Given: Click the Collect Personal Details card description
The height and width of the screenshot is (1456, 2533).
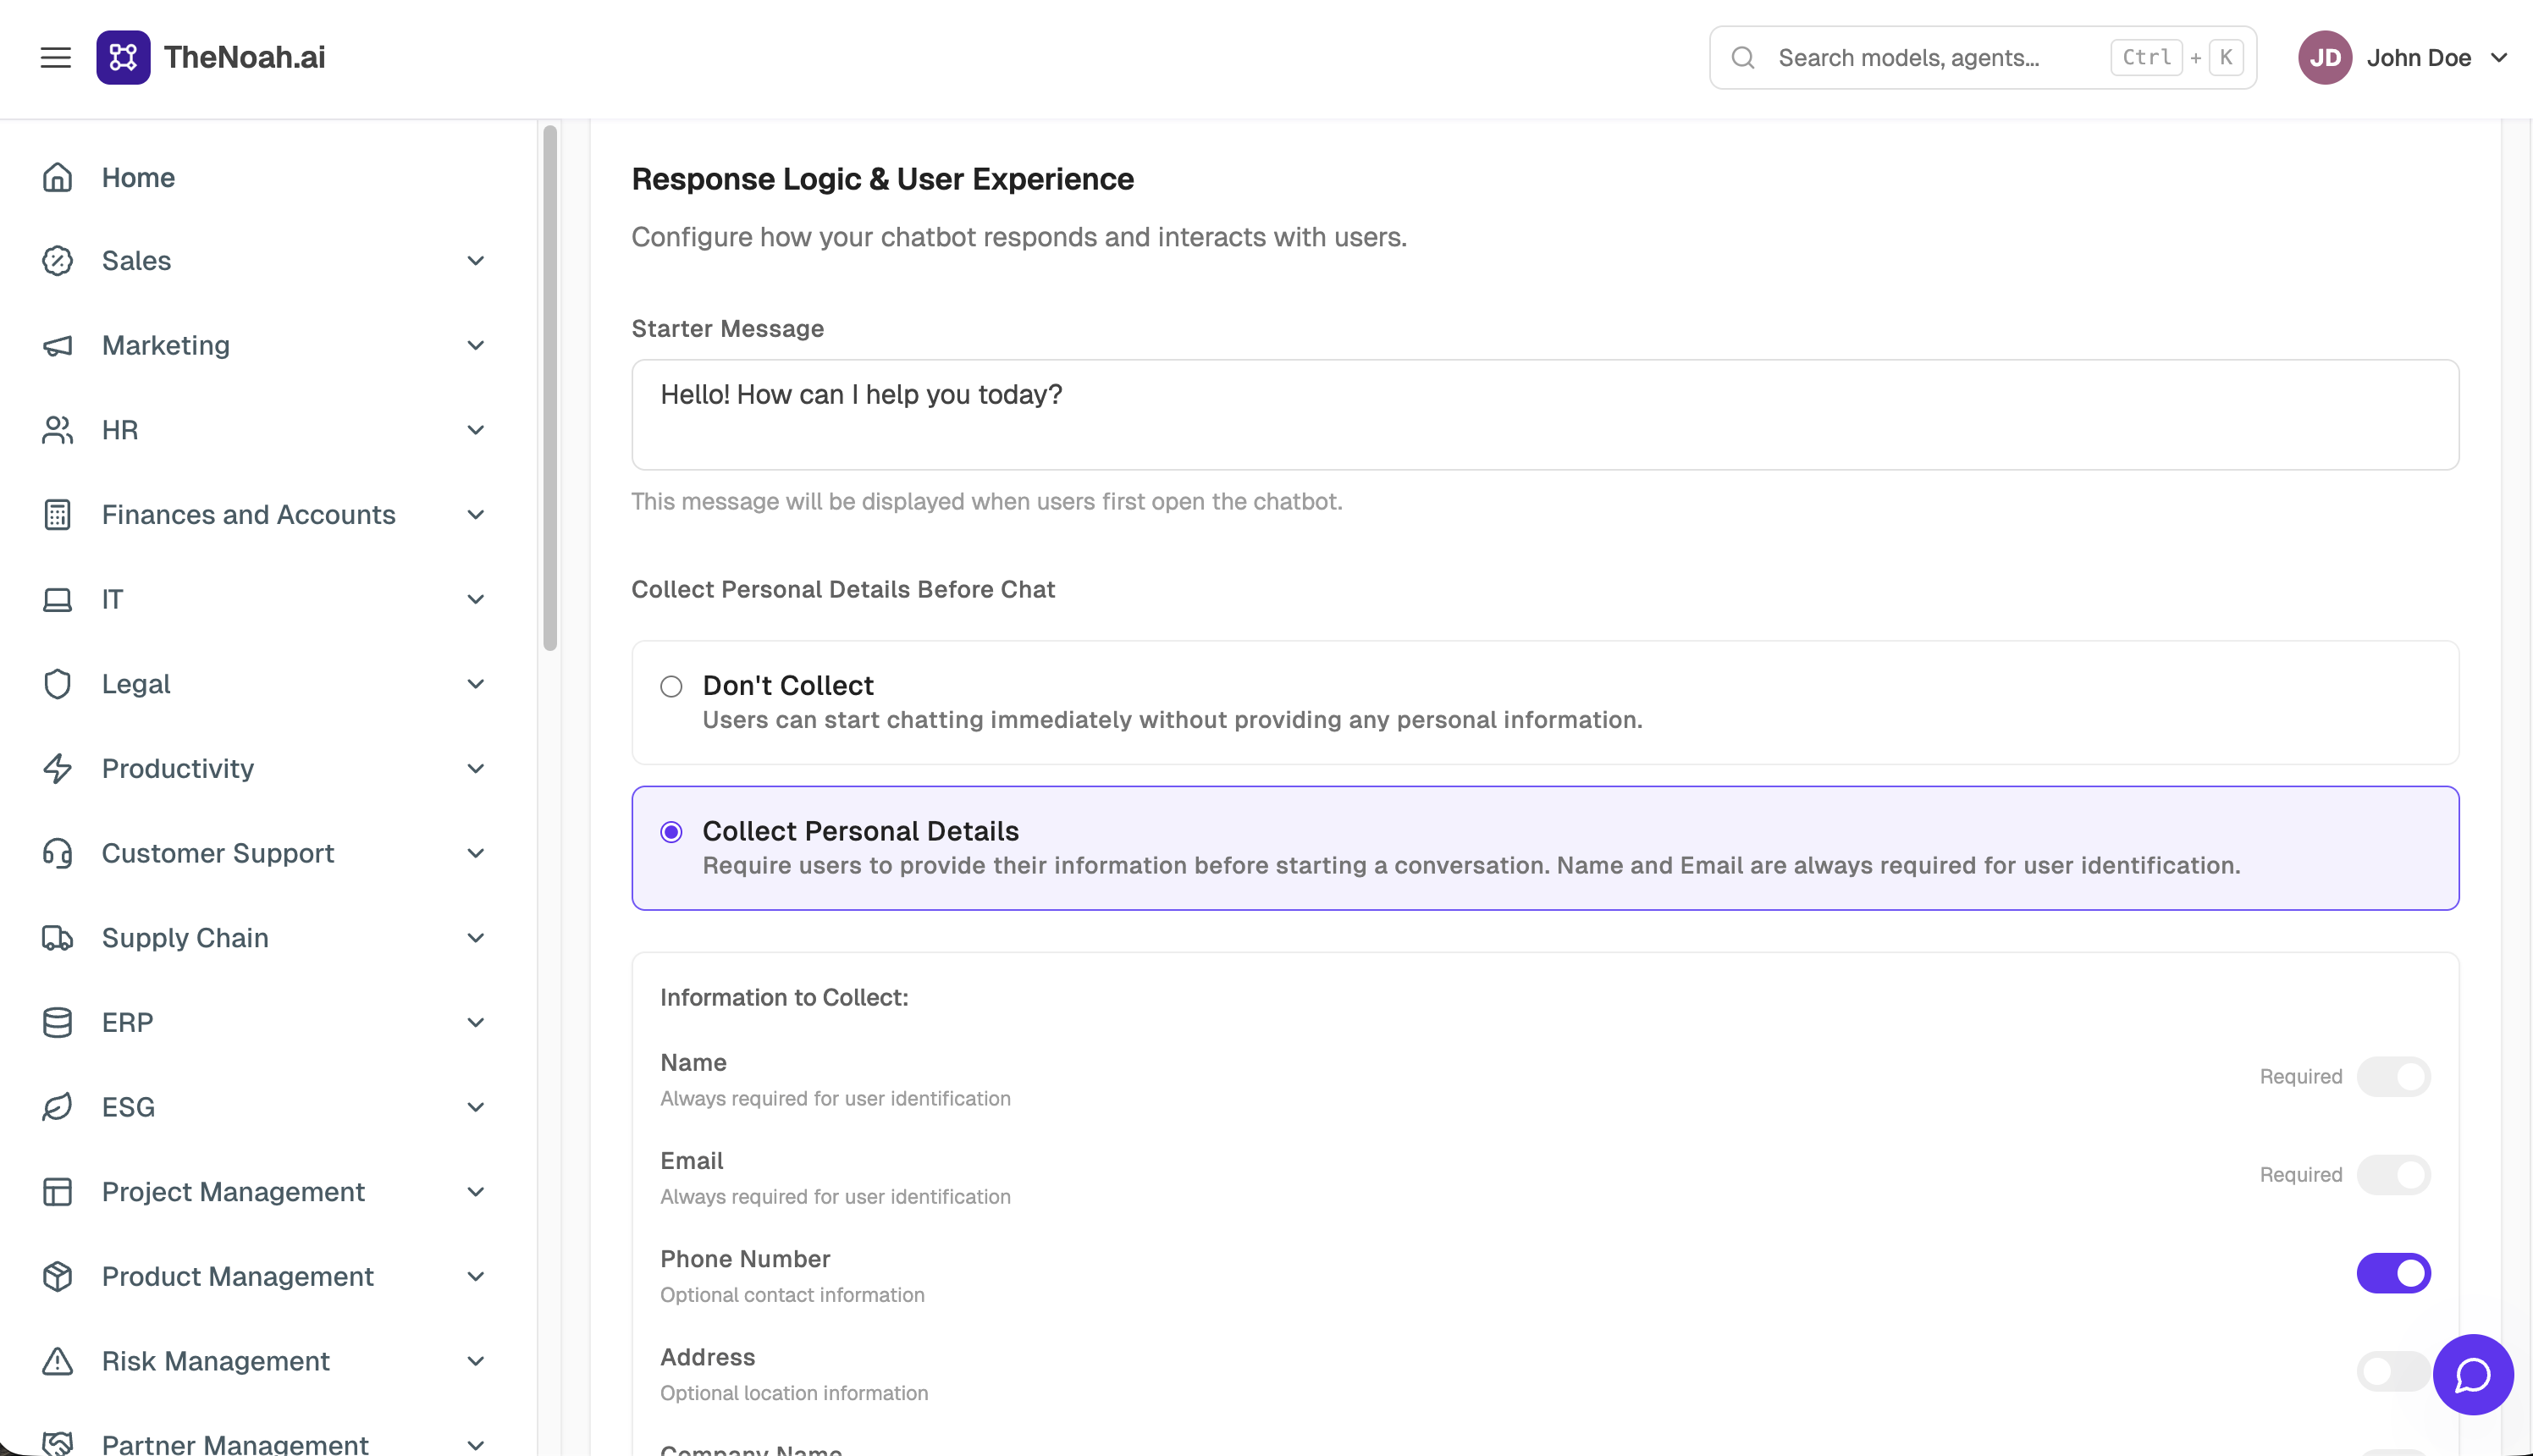Looking at the screenshot, I should (x=1471, y=866).
